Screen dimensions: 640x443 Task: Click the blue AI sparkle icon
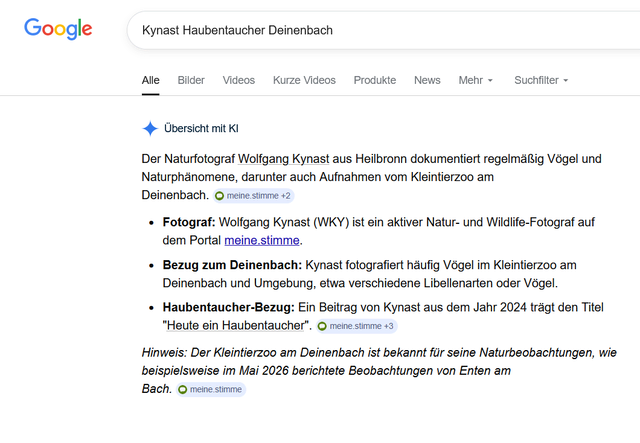150,129
